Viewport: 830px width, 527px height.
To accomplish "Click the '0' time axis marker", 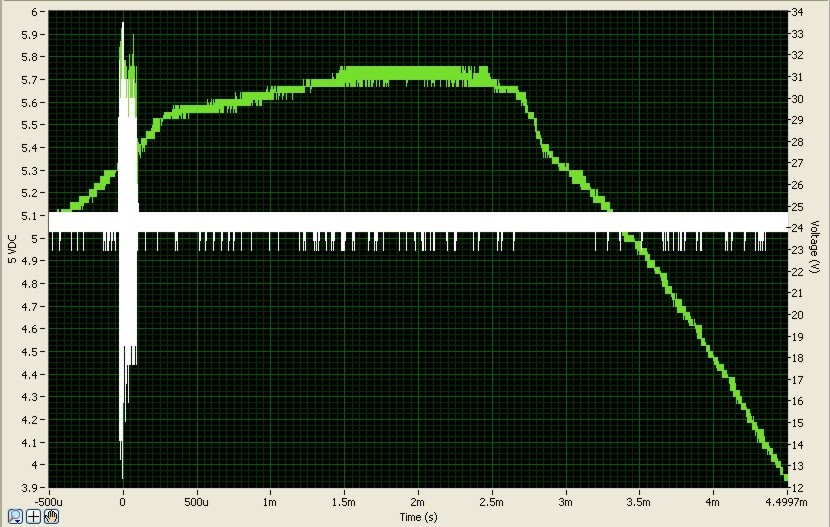I will click(123, 502).
